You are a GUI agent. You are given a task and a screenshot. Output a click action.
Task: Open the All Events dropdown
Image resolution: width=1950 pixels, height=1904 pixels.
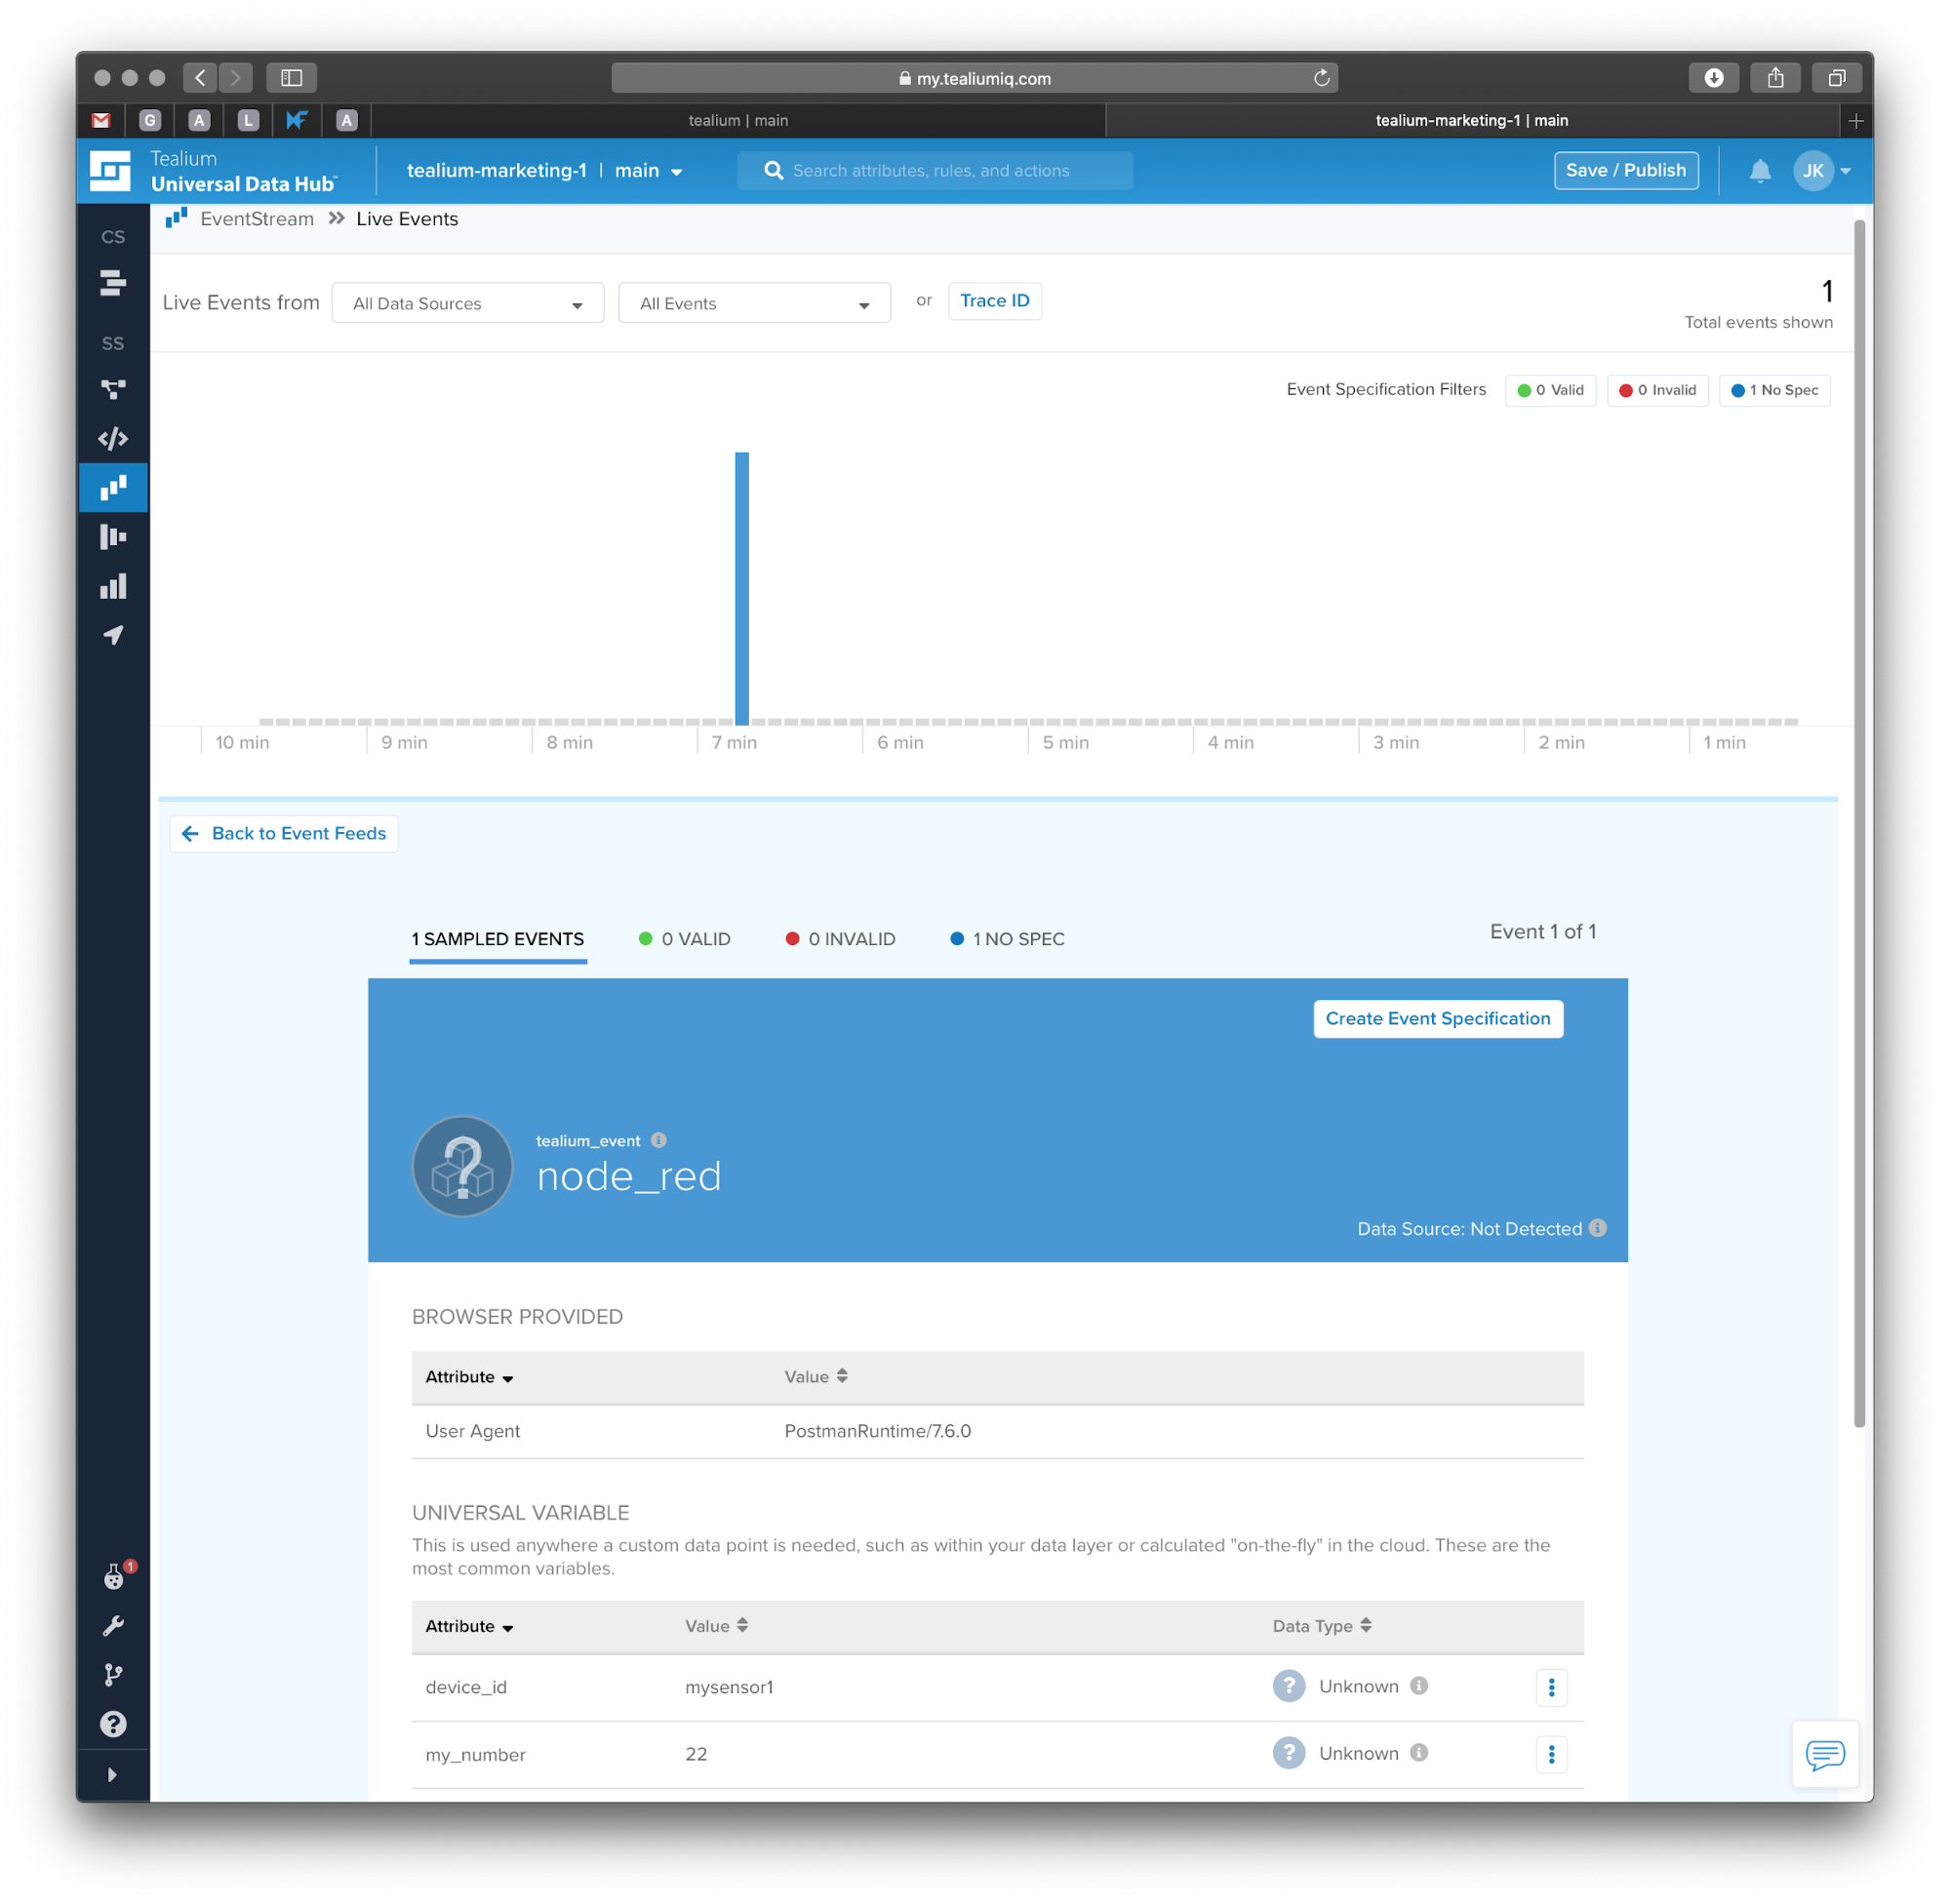(754, 303)
